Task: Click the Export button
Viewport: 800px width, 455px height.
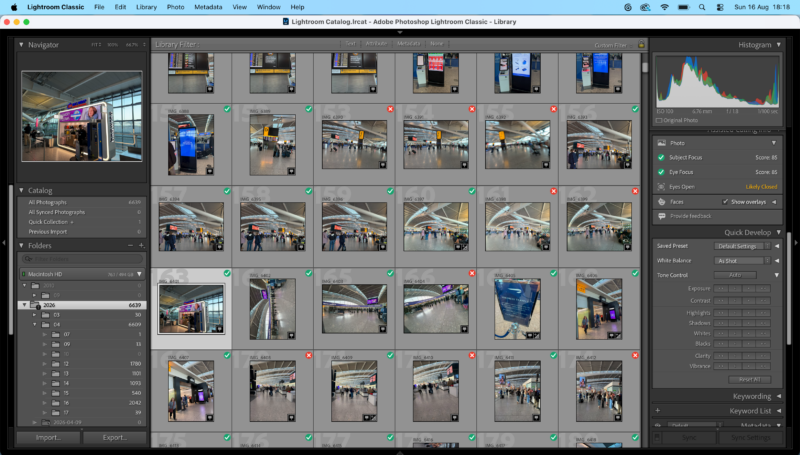Action: point(114,437)
